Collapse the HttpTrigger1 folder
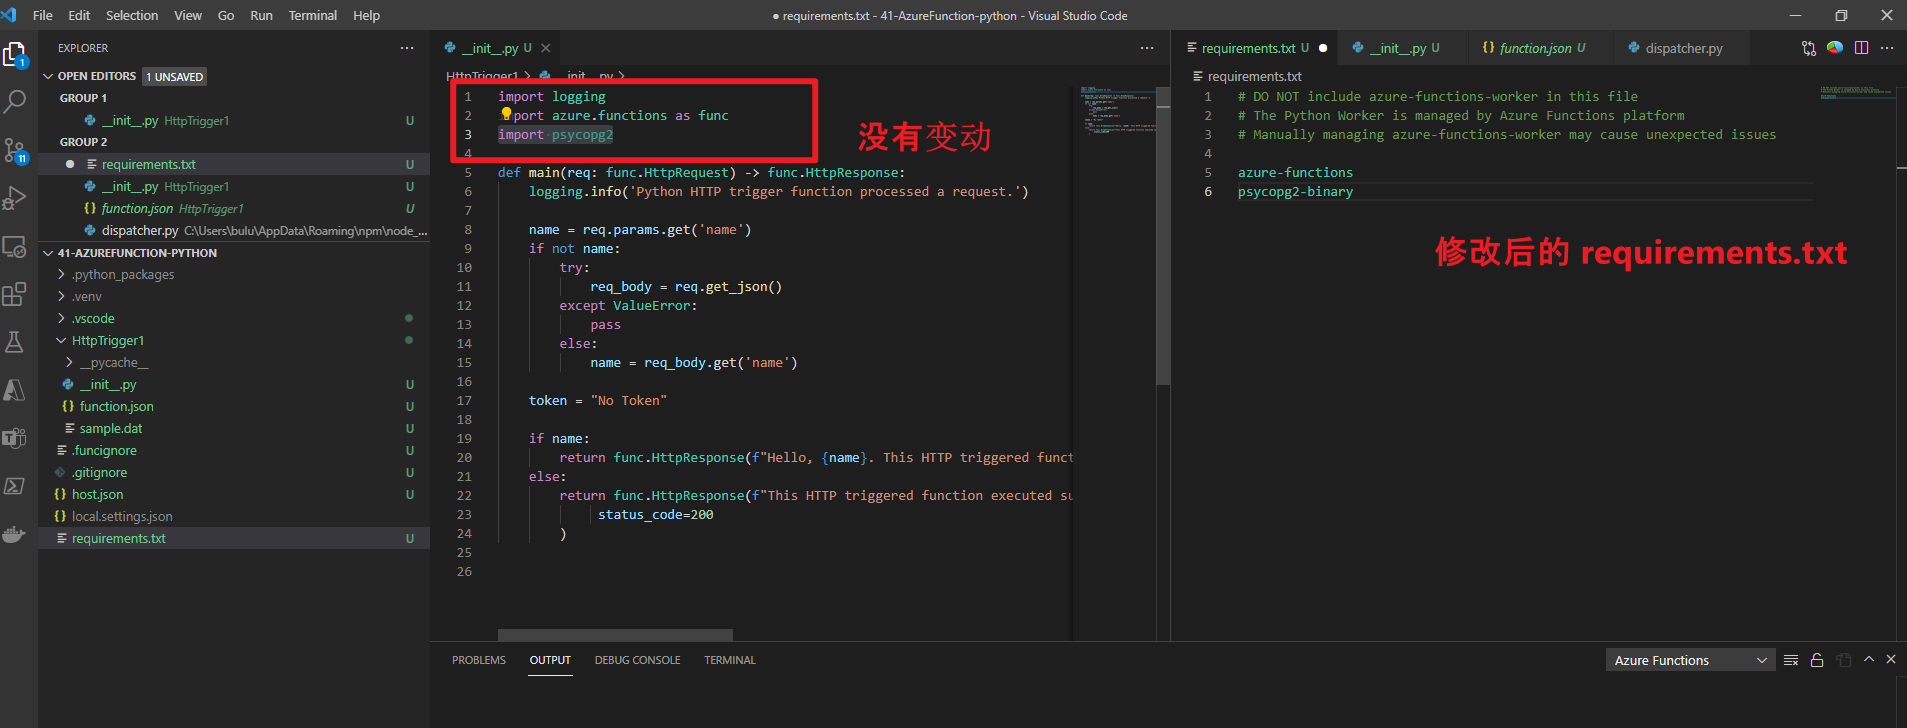This screenshot has width=1907, height=728. 107,341
